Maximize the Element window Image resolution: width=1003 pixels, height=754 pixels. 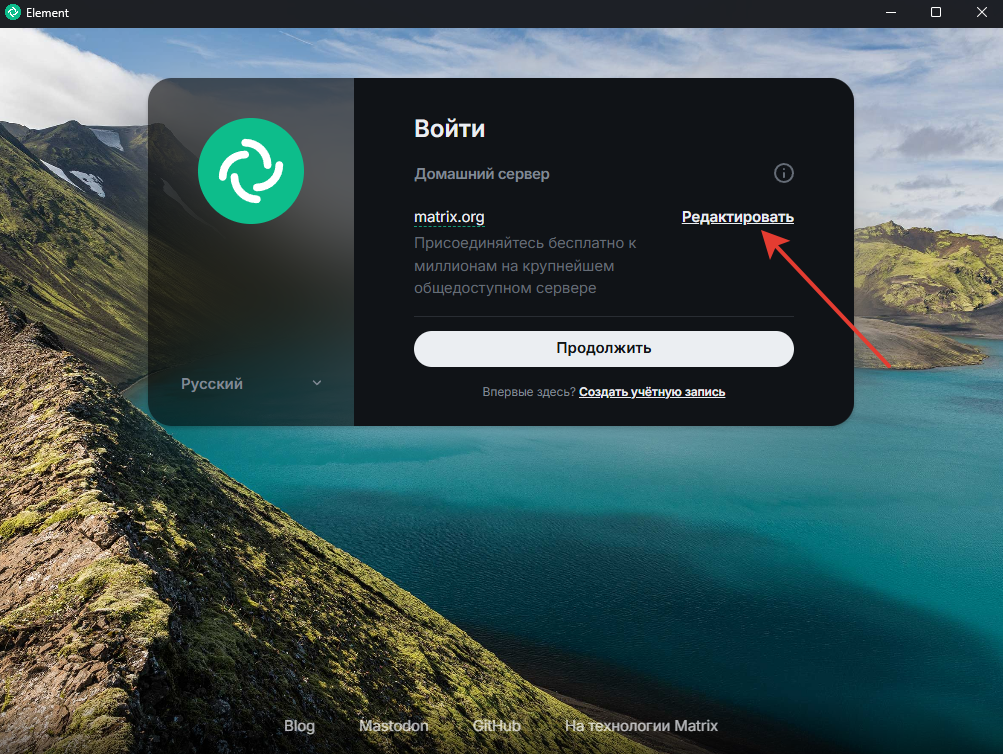pyautogui.click(x=936, y=12)
